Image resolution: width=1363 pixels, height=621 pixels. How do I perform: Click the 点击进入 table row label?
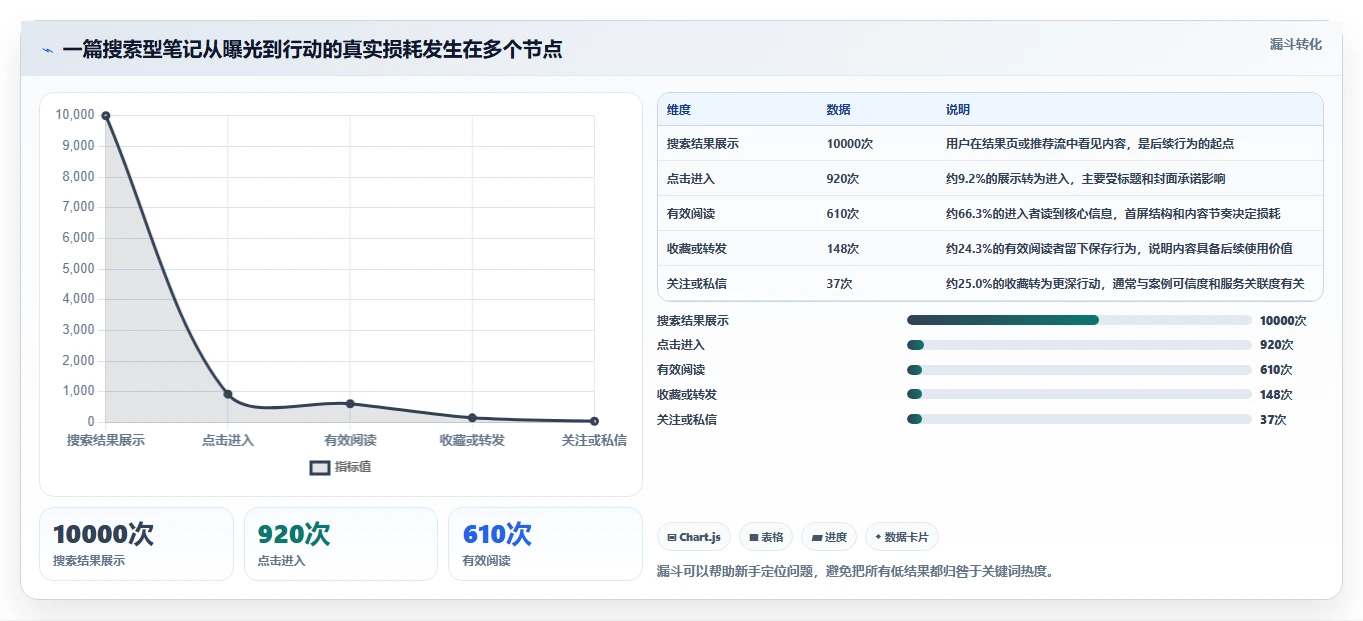pyautogui.click(x=691, y=179)
